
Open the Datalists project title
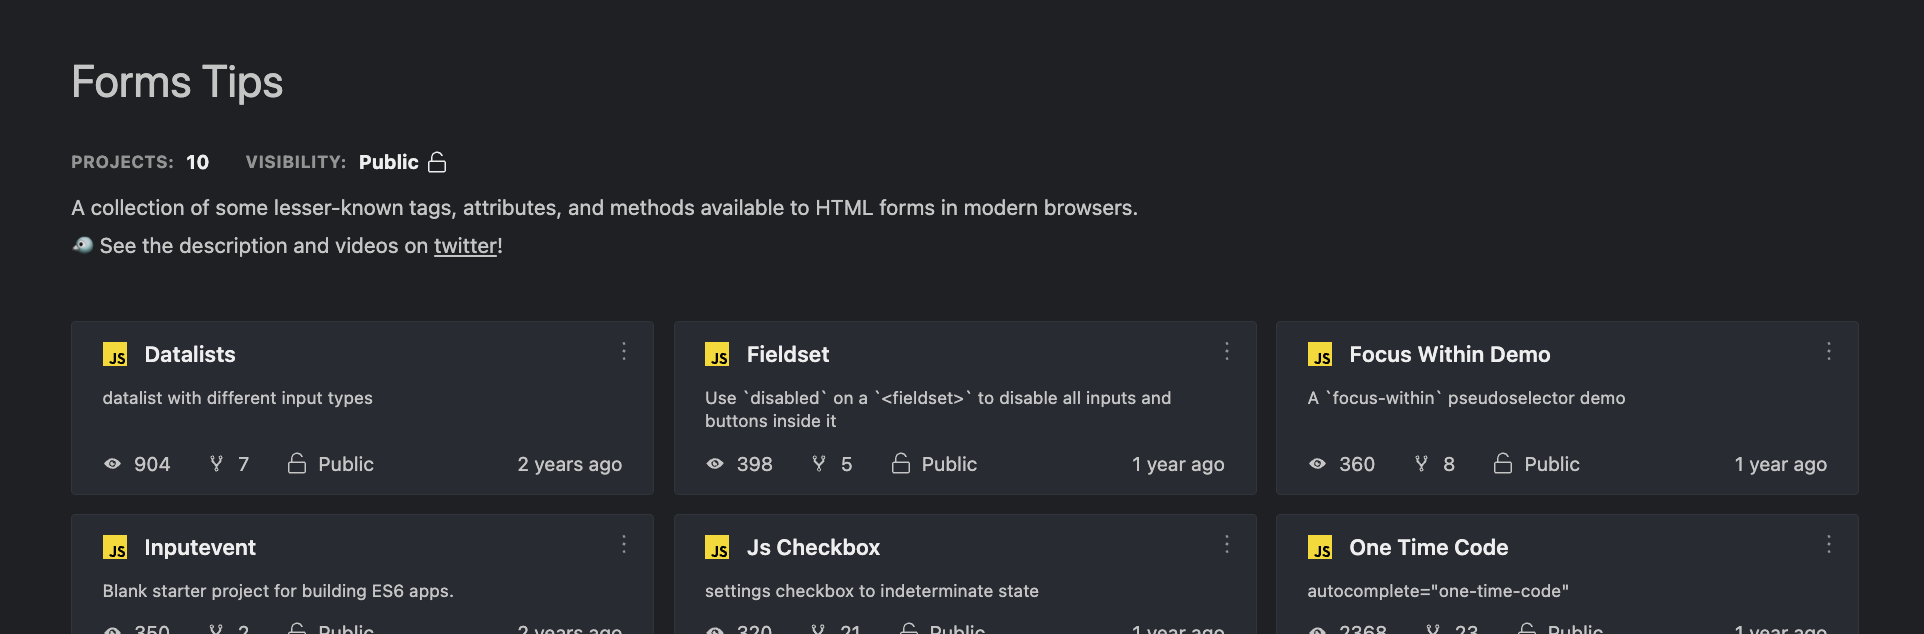click(190, 355)
